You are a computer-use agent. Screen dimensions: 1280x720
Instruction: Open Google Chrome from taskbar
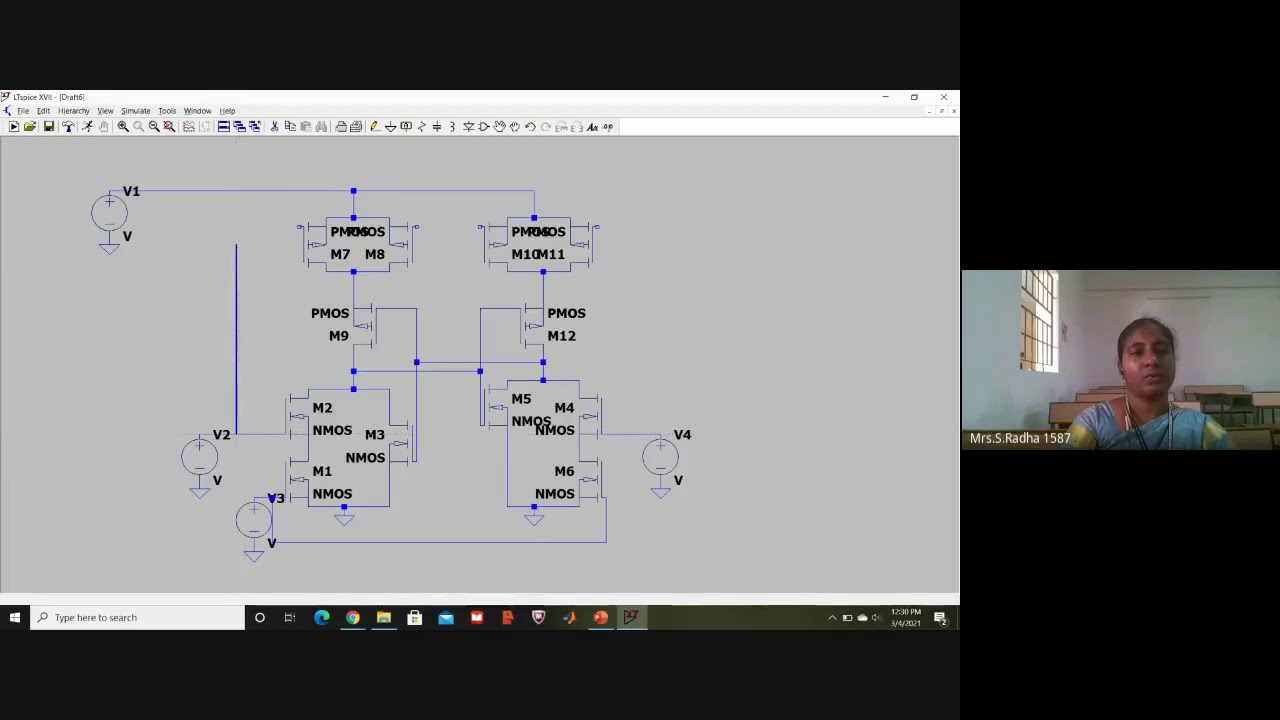[353, 618]
